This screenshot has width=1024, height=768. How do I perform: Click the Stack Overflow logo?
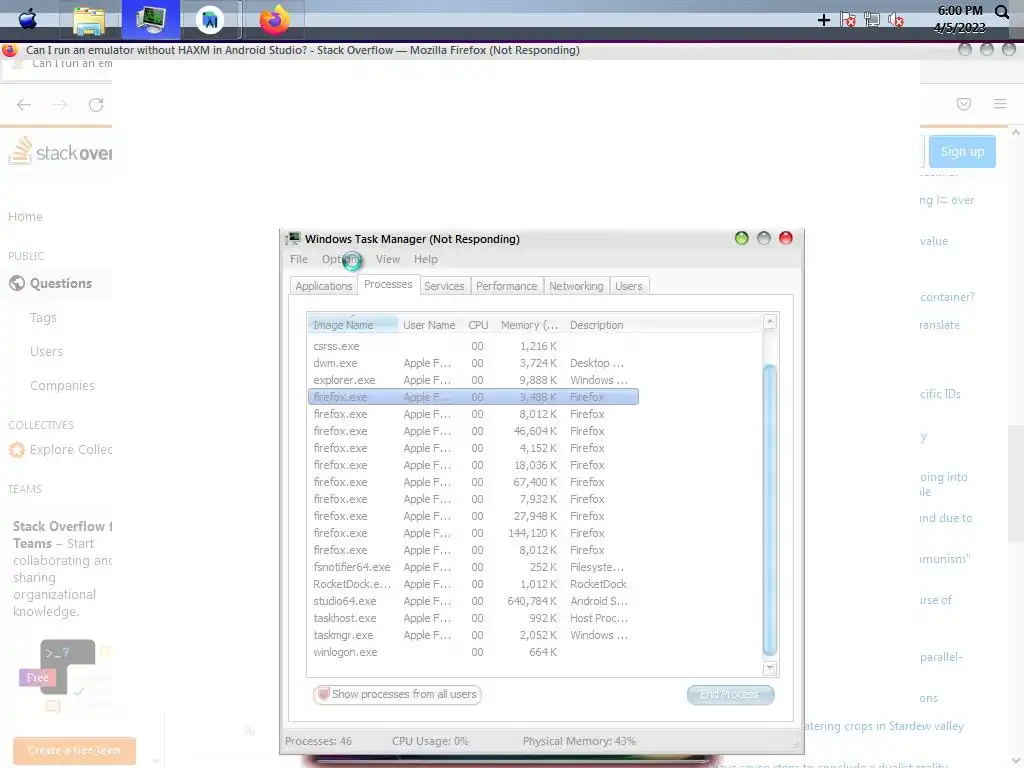[x=60, y=152]
